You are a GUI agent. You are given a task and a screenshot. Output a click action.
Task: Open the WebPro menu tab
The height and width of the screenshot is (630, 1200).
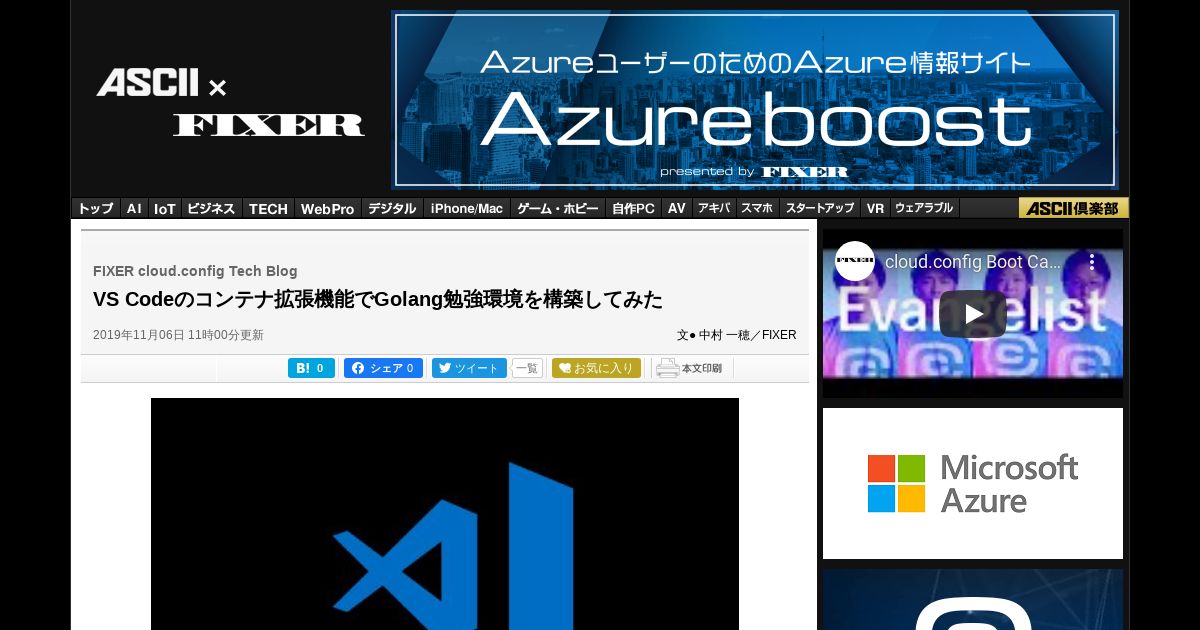(x=328, y=208)
